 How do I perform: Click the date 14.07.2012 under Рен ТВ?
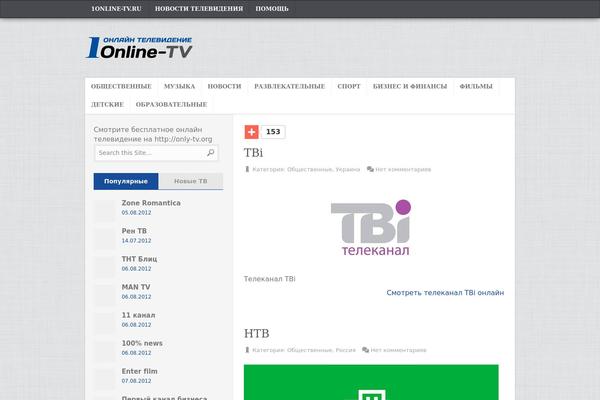[136, 240]
